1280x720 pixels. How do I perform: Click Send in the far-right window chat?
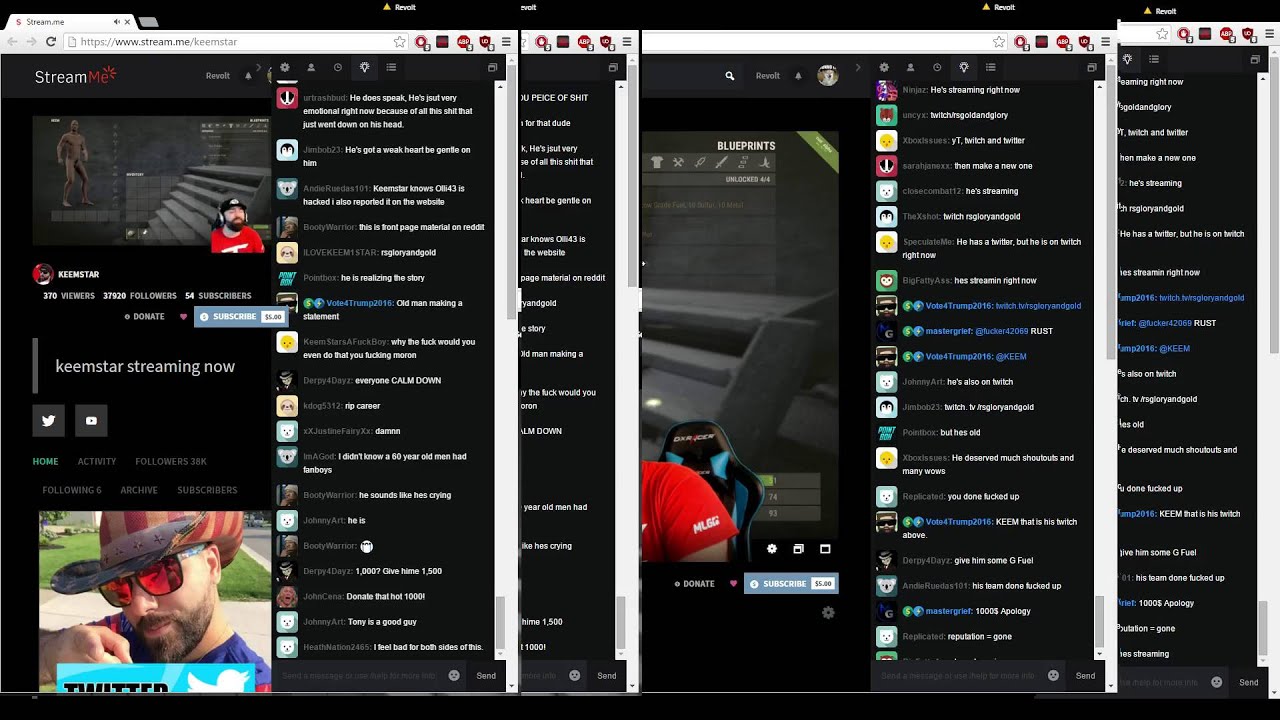[x=1249, y=683]
